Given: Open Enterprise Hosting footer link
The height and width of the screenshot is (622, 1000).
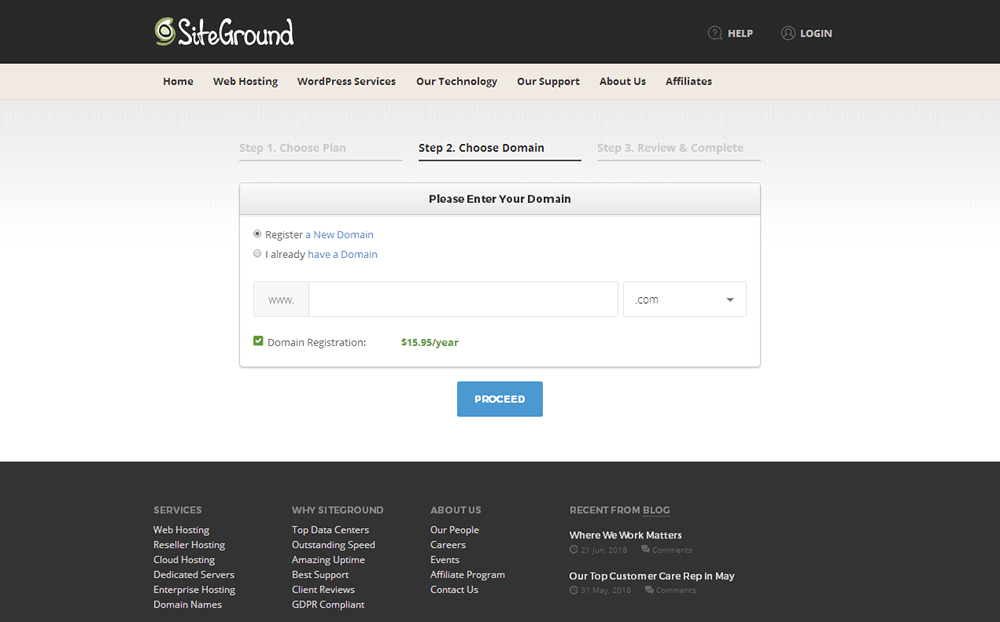Looking at the screenshot, I should [194, 590].
